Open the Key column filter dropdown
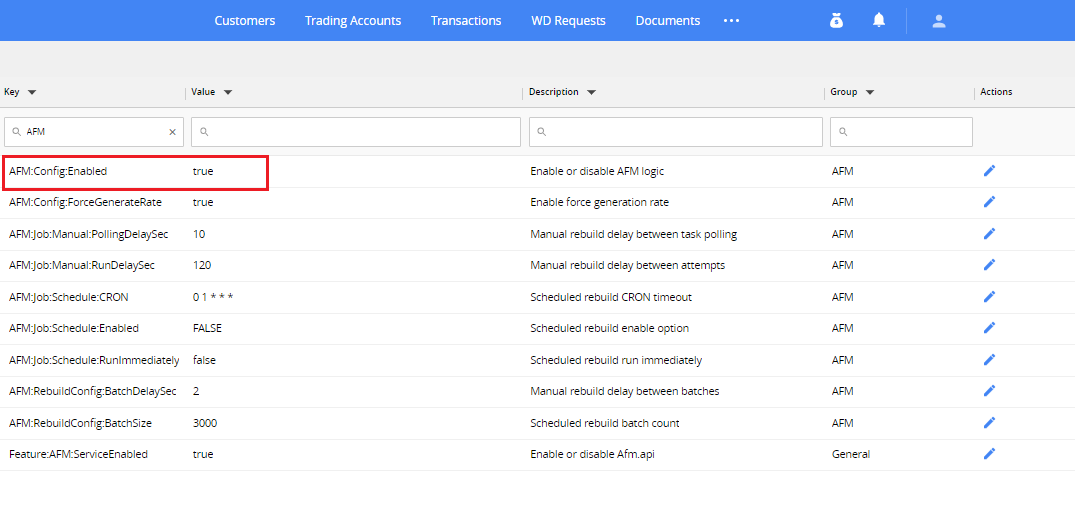 tap(32, 92)
